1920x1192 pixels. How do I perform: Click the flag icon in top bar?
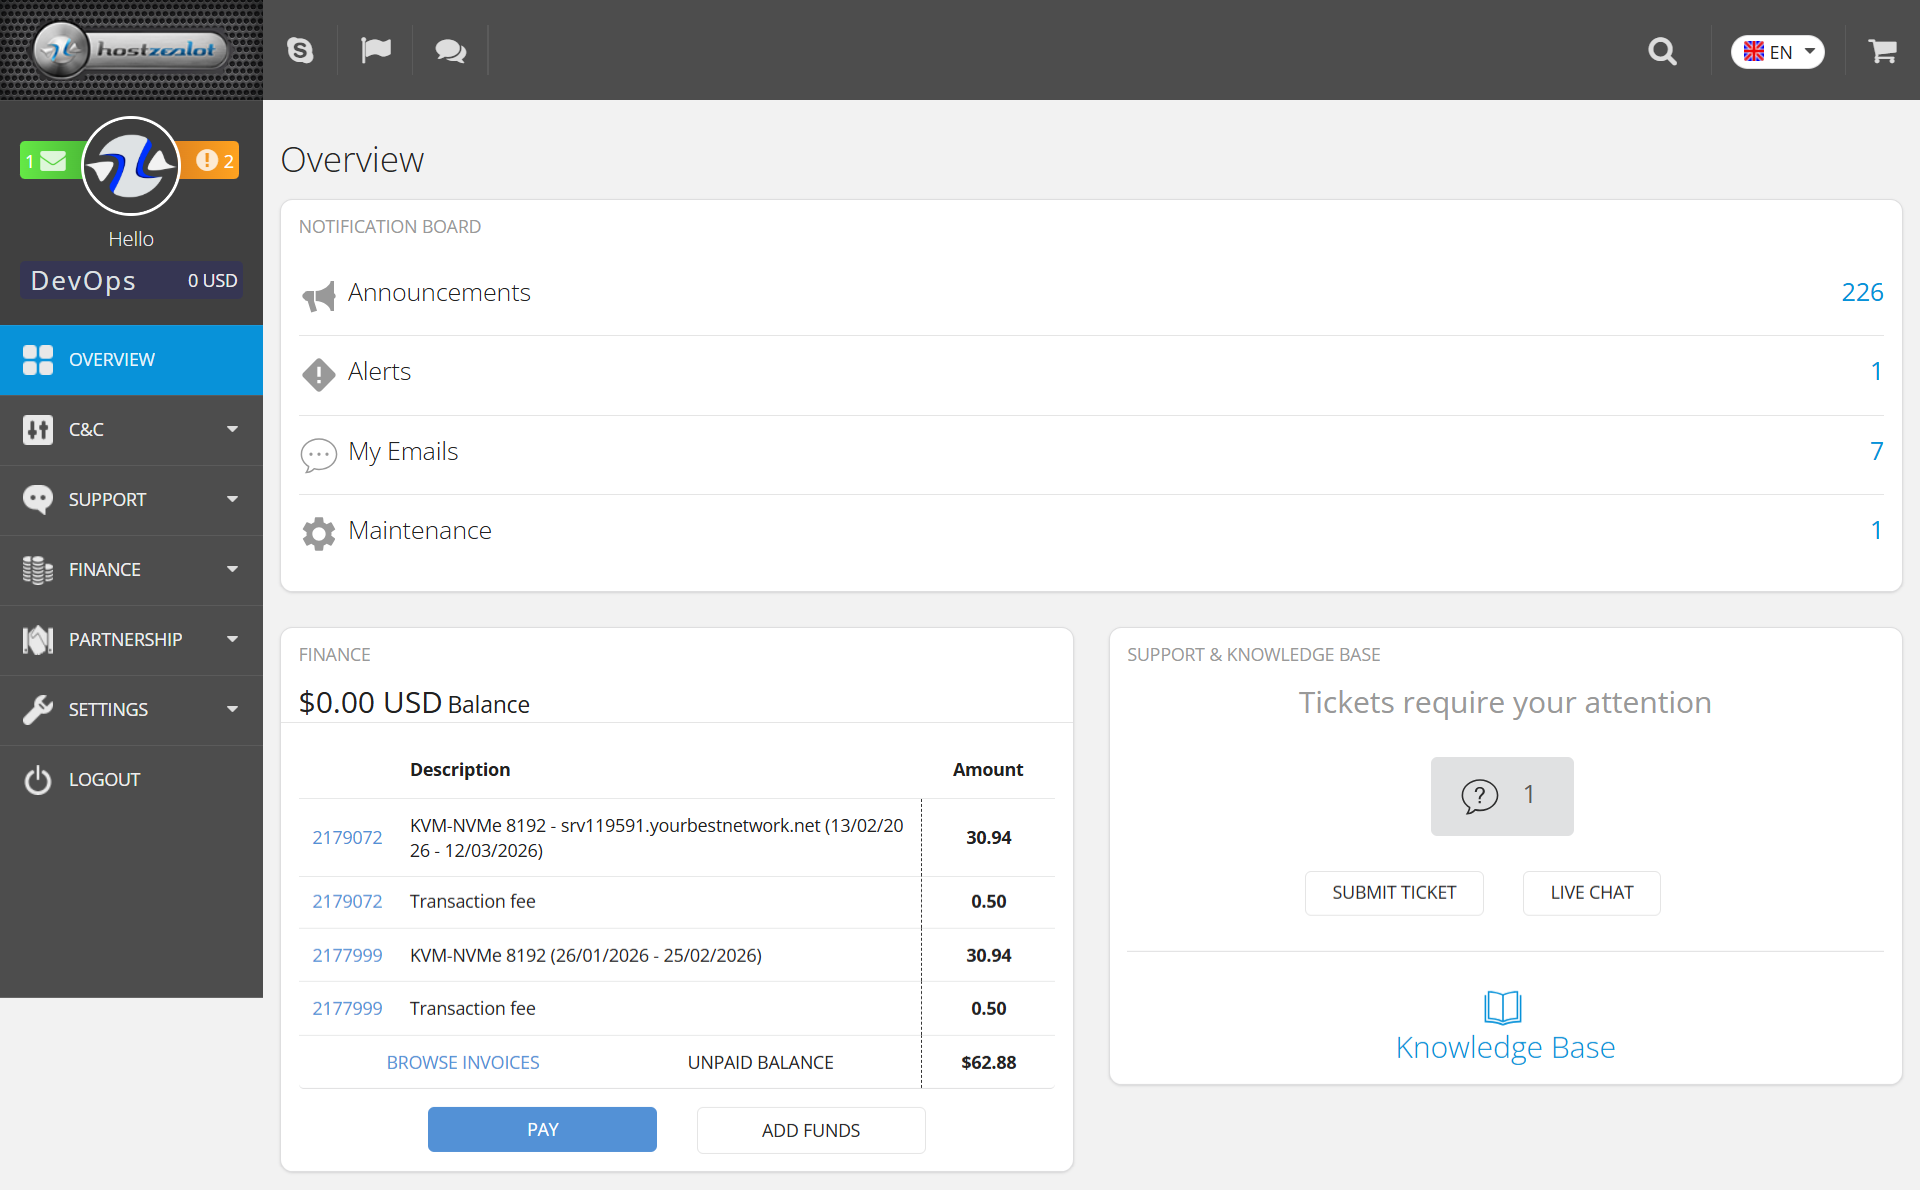(x=376, y=50)
